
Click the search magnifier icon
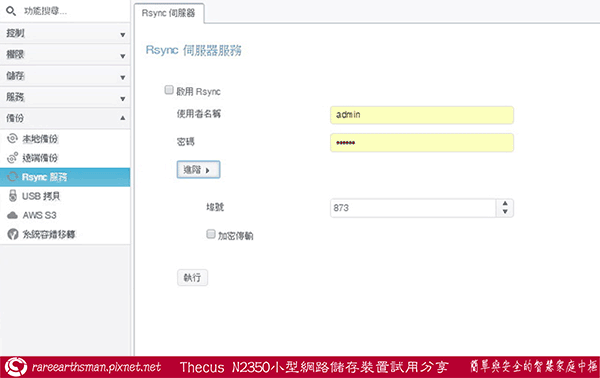(11, 11)
